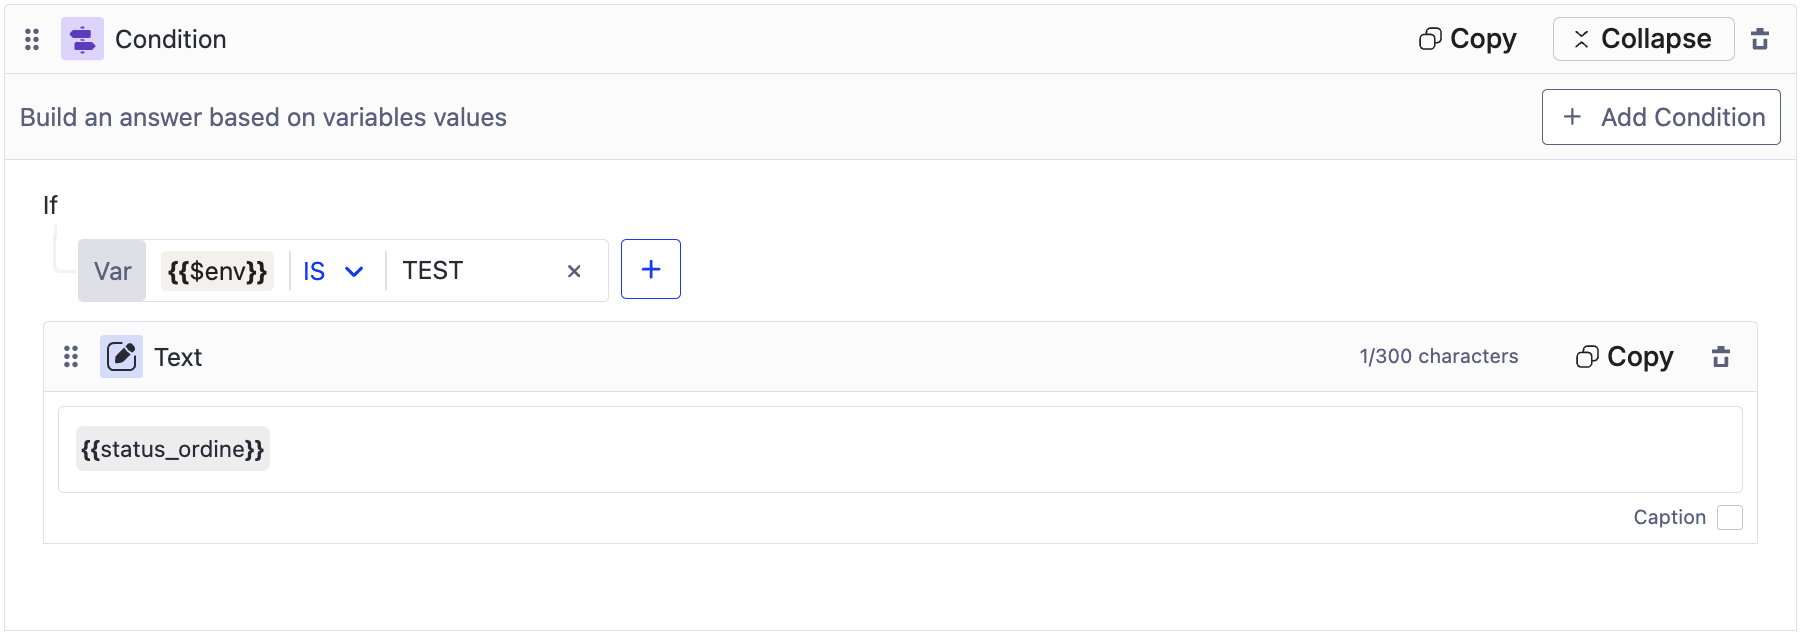Click the Add Condition button
Viewport: 1800px width, 634px height.
[x=1661, y=117]
